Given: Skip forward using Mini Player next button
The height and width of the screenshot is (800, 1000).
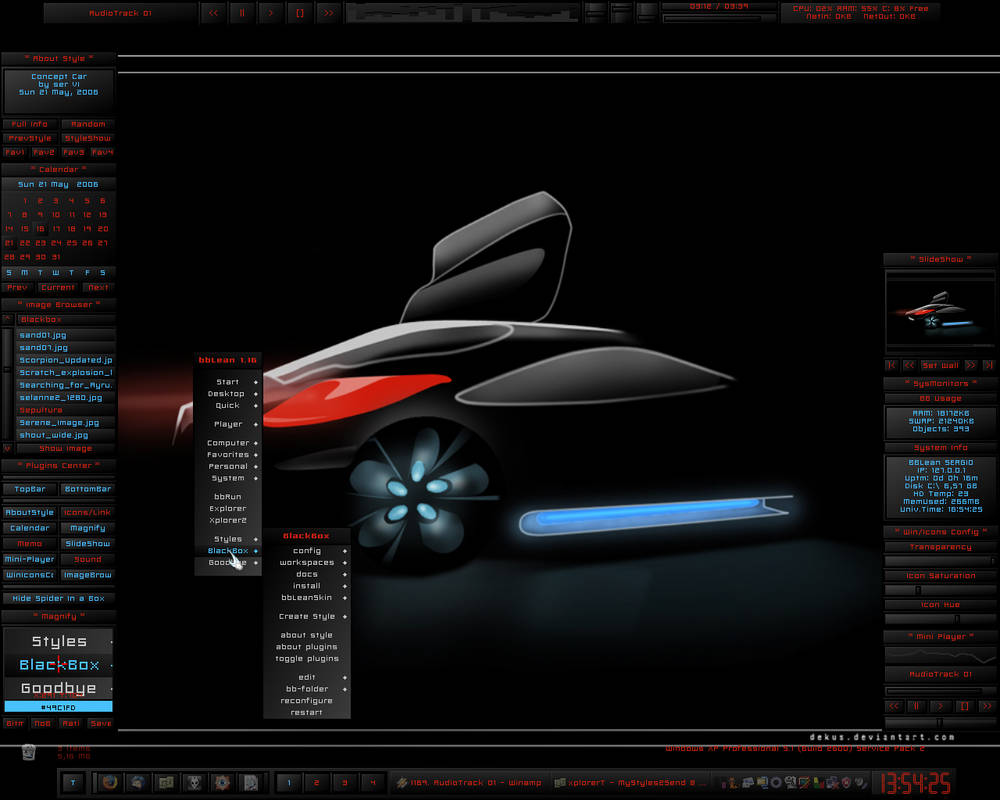Looking at the screenshot, I should (987, 706).
